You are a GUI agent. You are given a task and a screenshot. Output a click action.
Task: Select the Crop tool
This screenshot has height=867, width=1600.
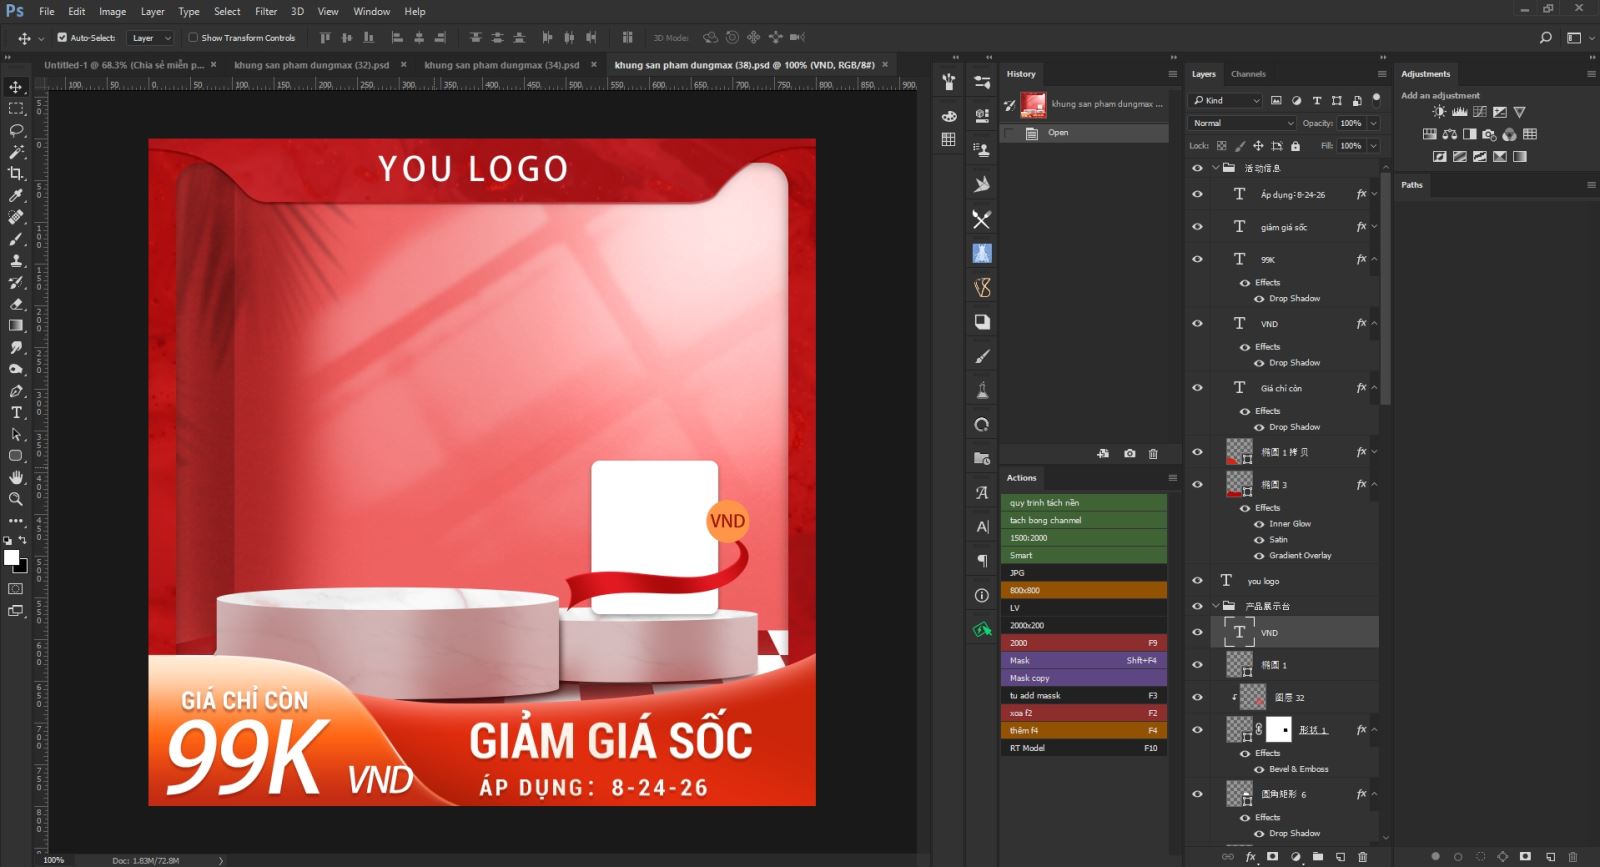click(x=16, y=174)
